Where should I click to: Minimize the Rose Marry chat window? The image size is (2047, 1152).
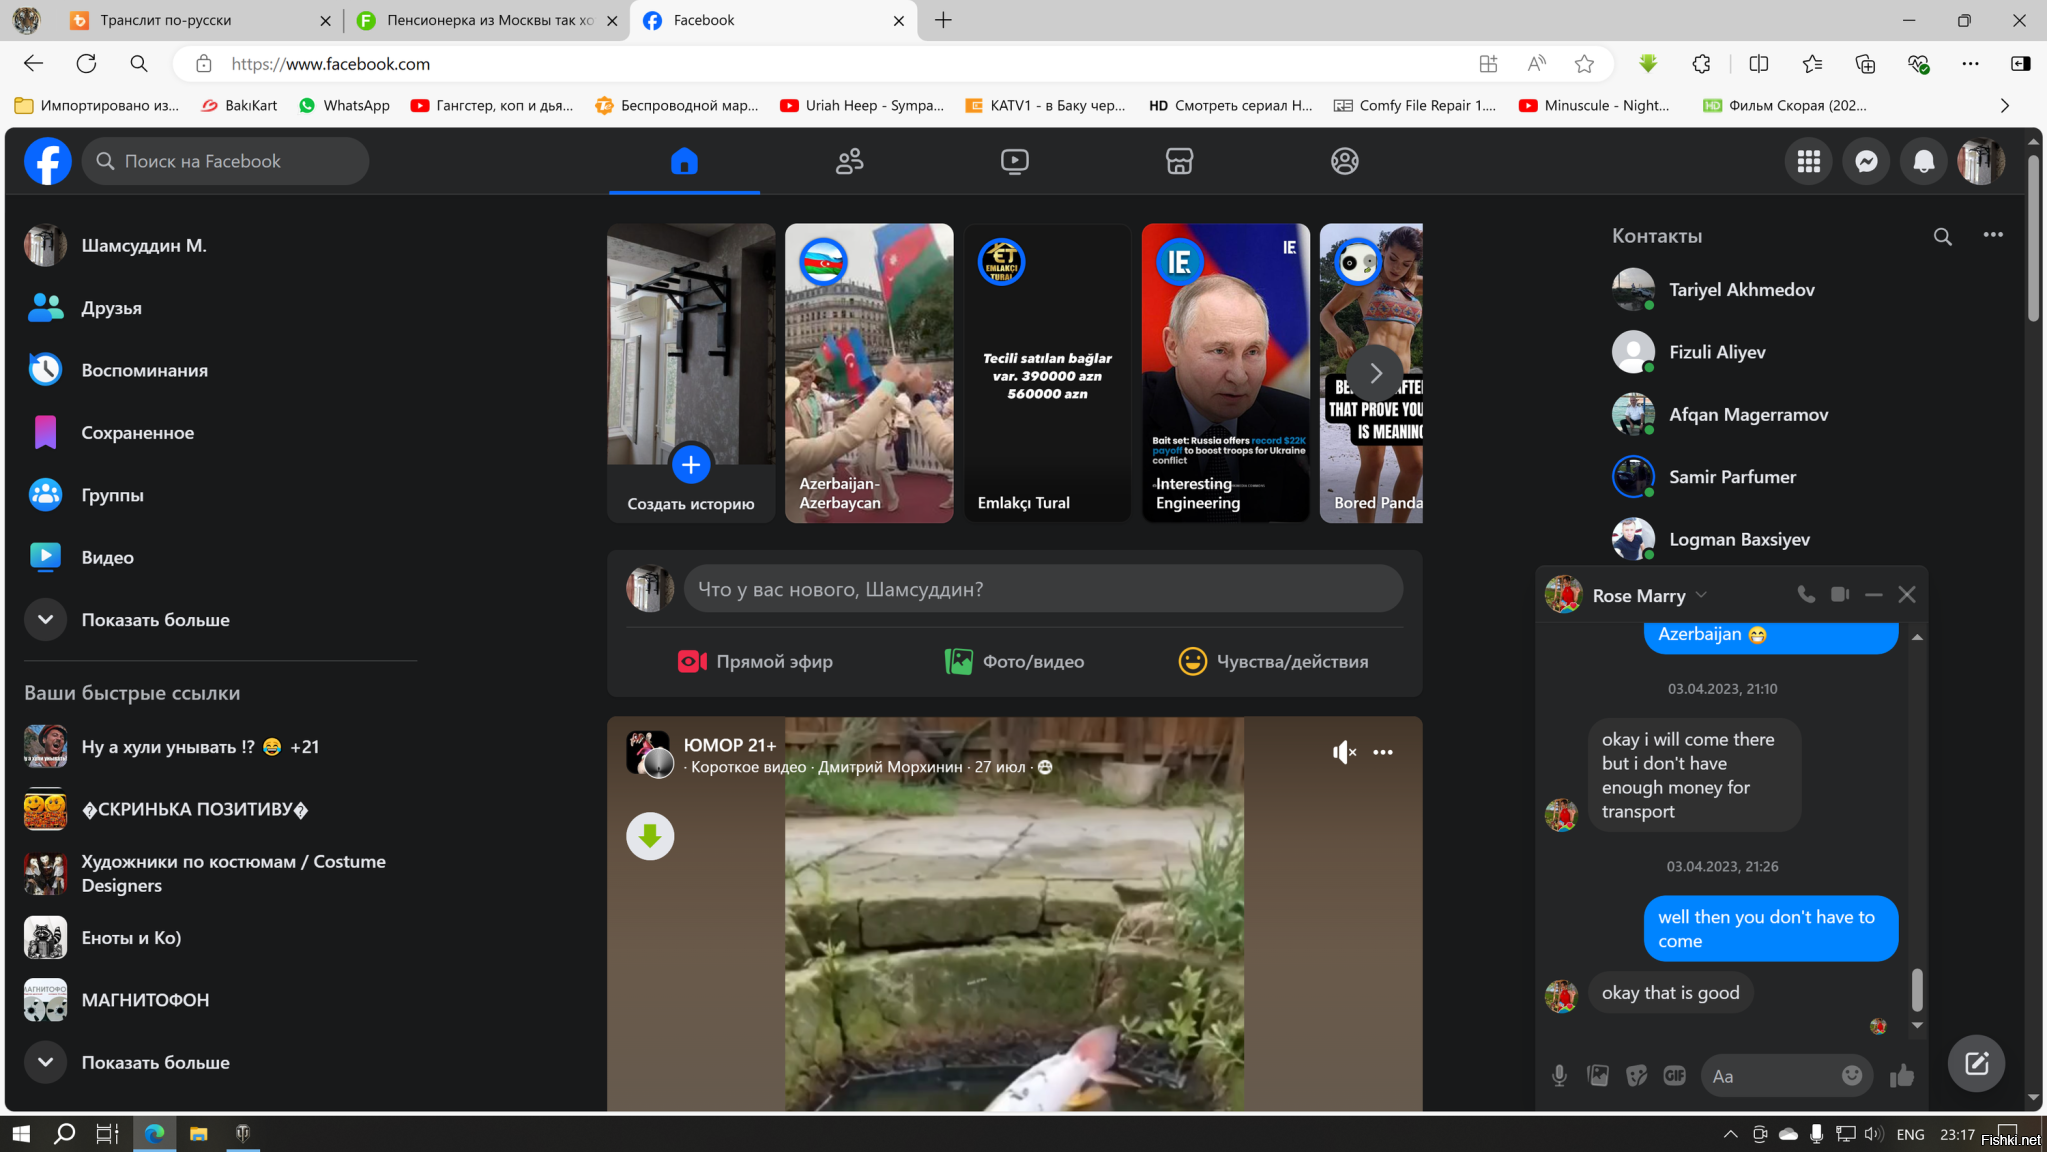pyautogui.click(x=1873, y=594)
